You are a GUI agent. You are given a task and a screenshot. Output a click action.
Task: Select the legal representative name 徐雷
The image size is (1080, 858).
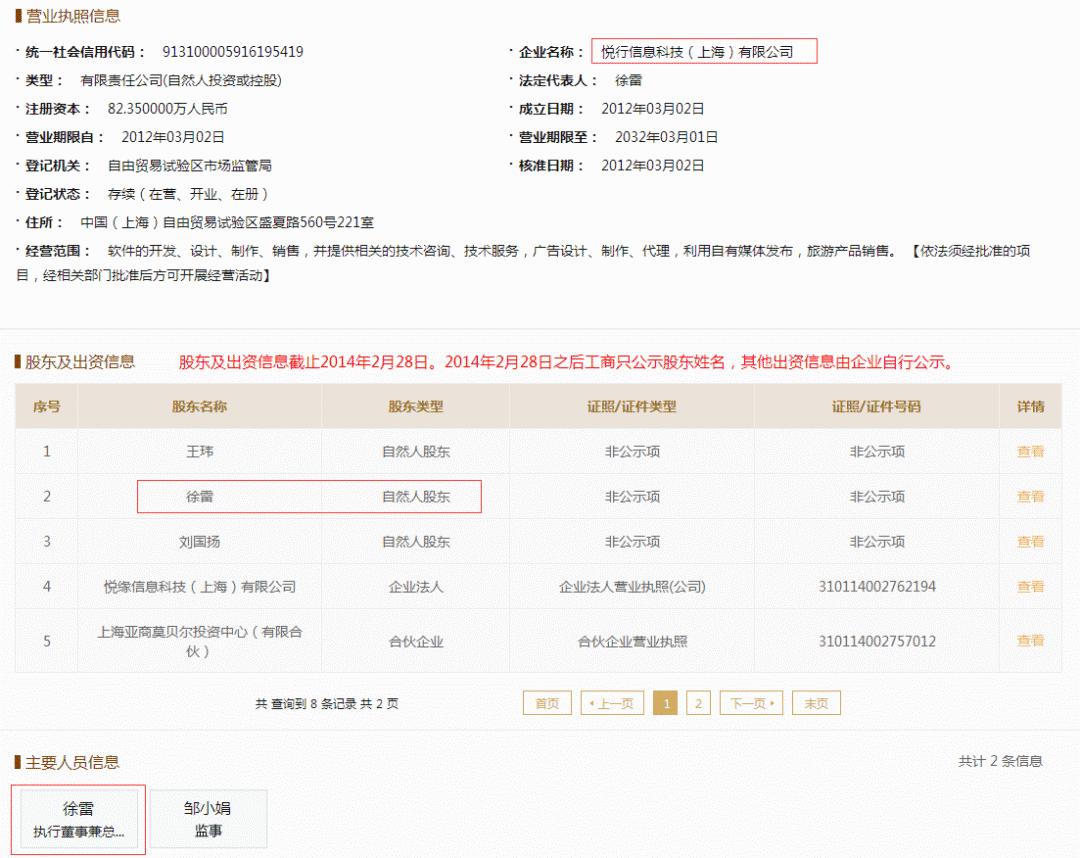pyautogui.click(x=631, y=80)
